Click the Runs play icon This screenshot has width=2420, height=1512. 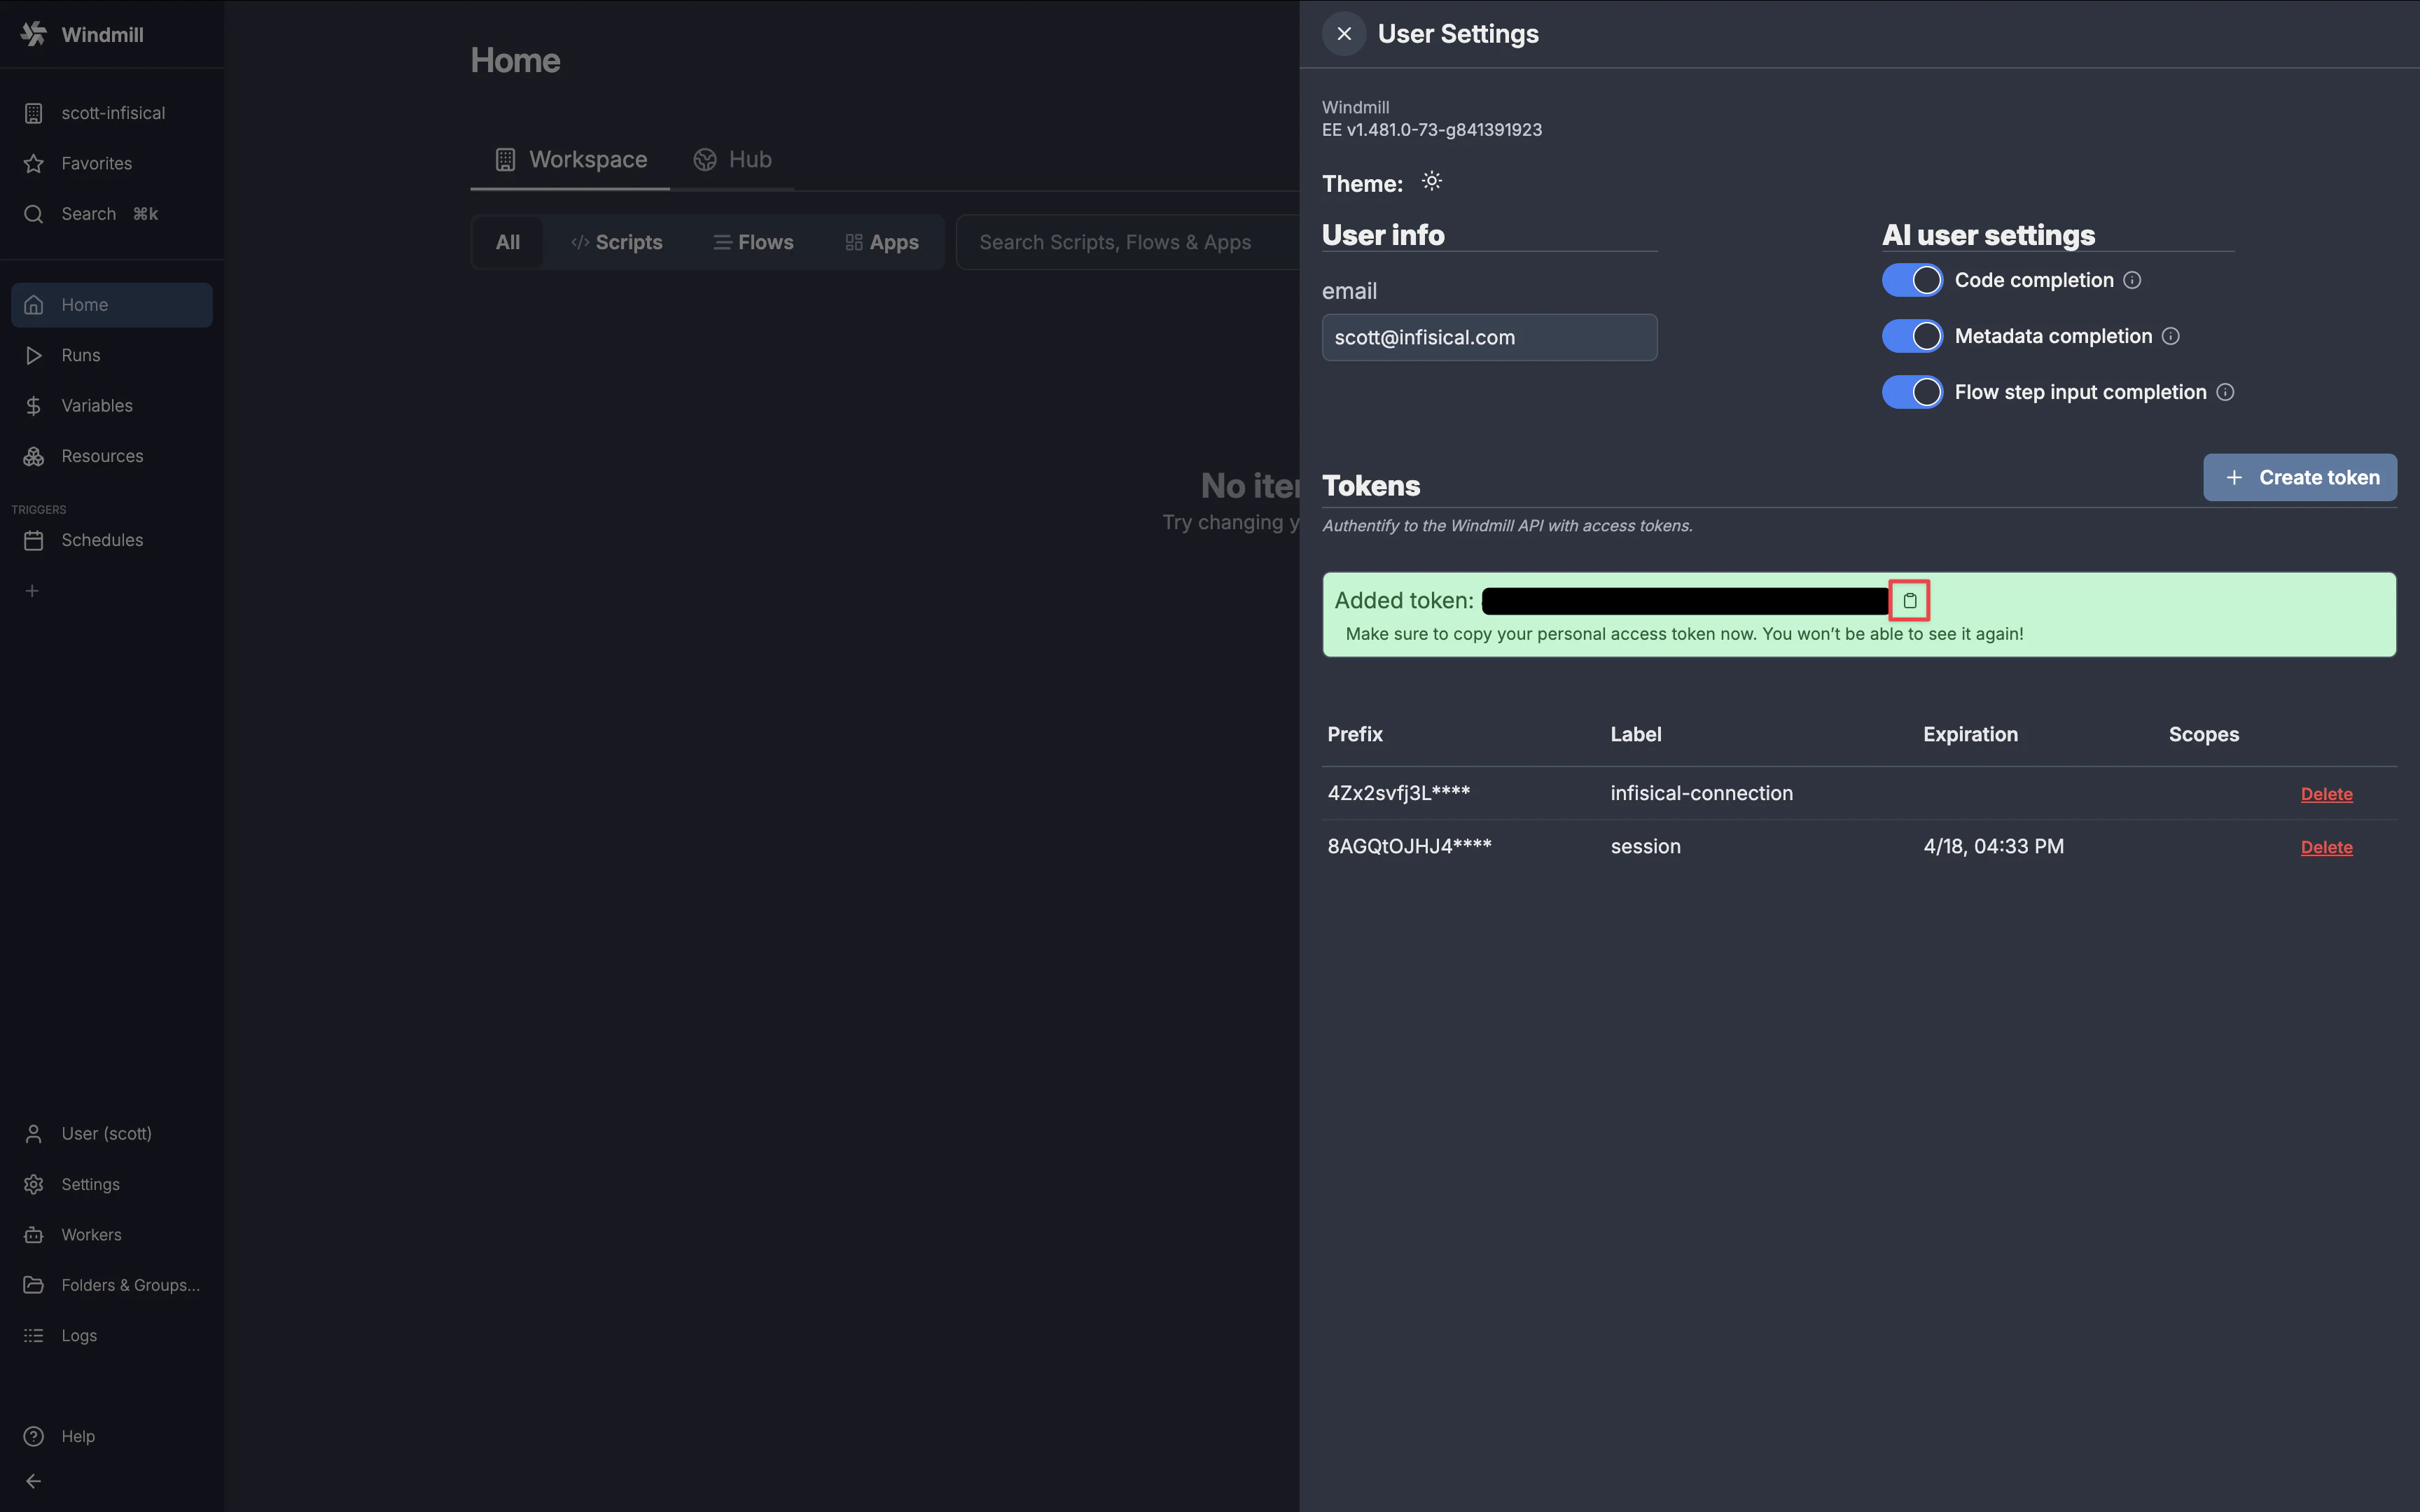[x=34, y=355]
